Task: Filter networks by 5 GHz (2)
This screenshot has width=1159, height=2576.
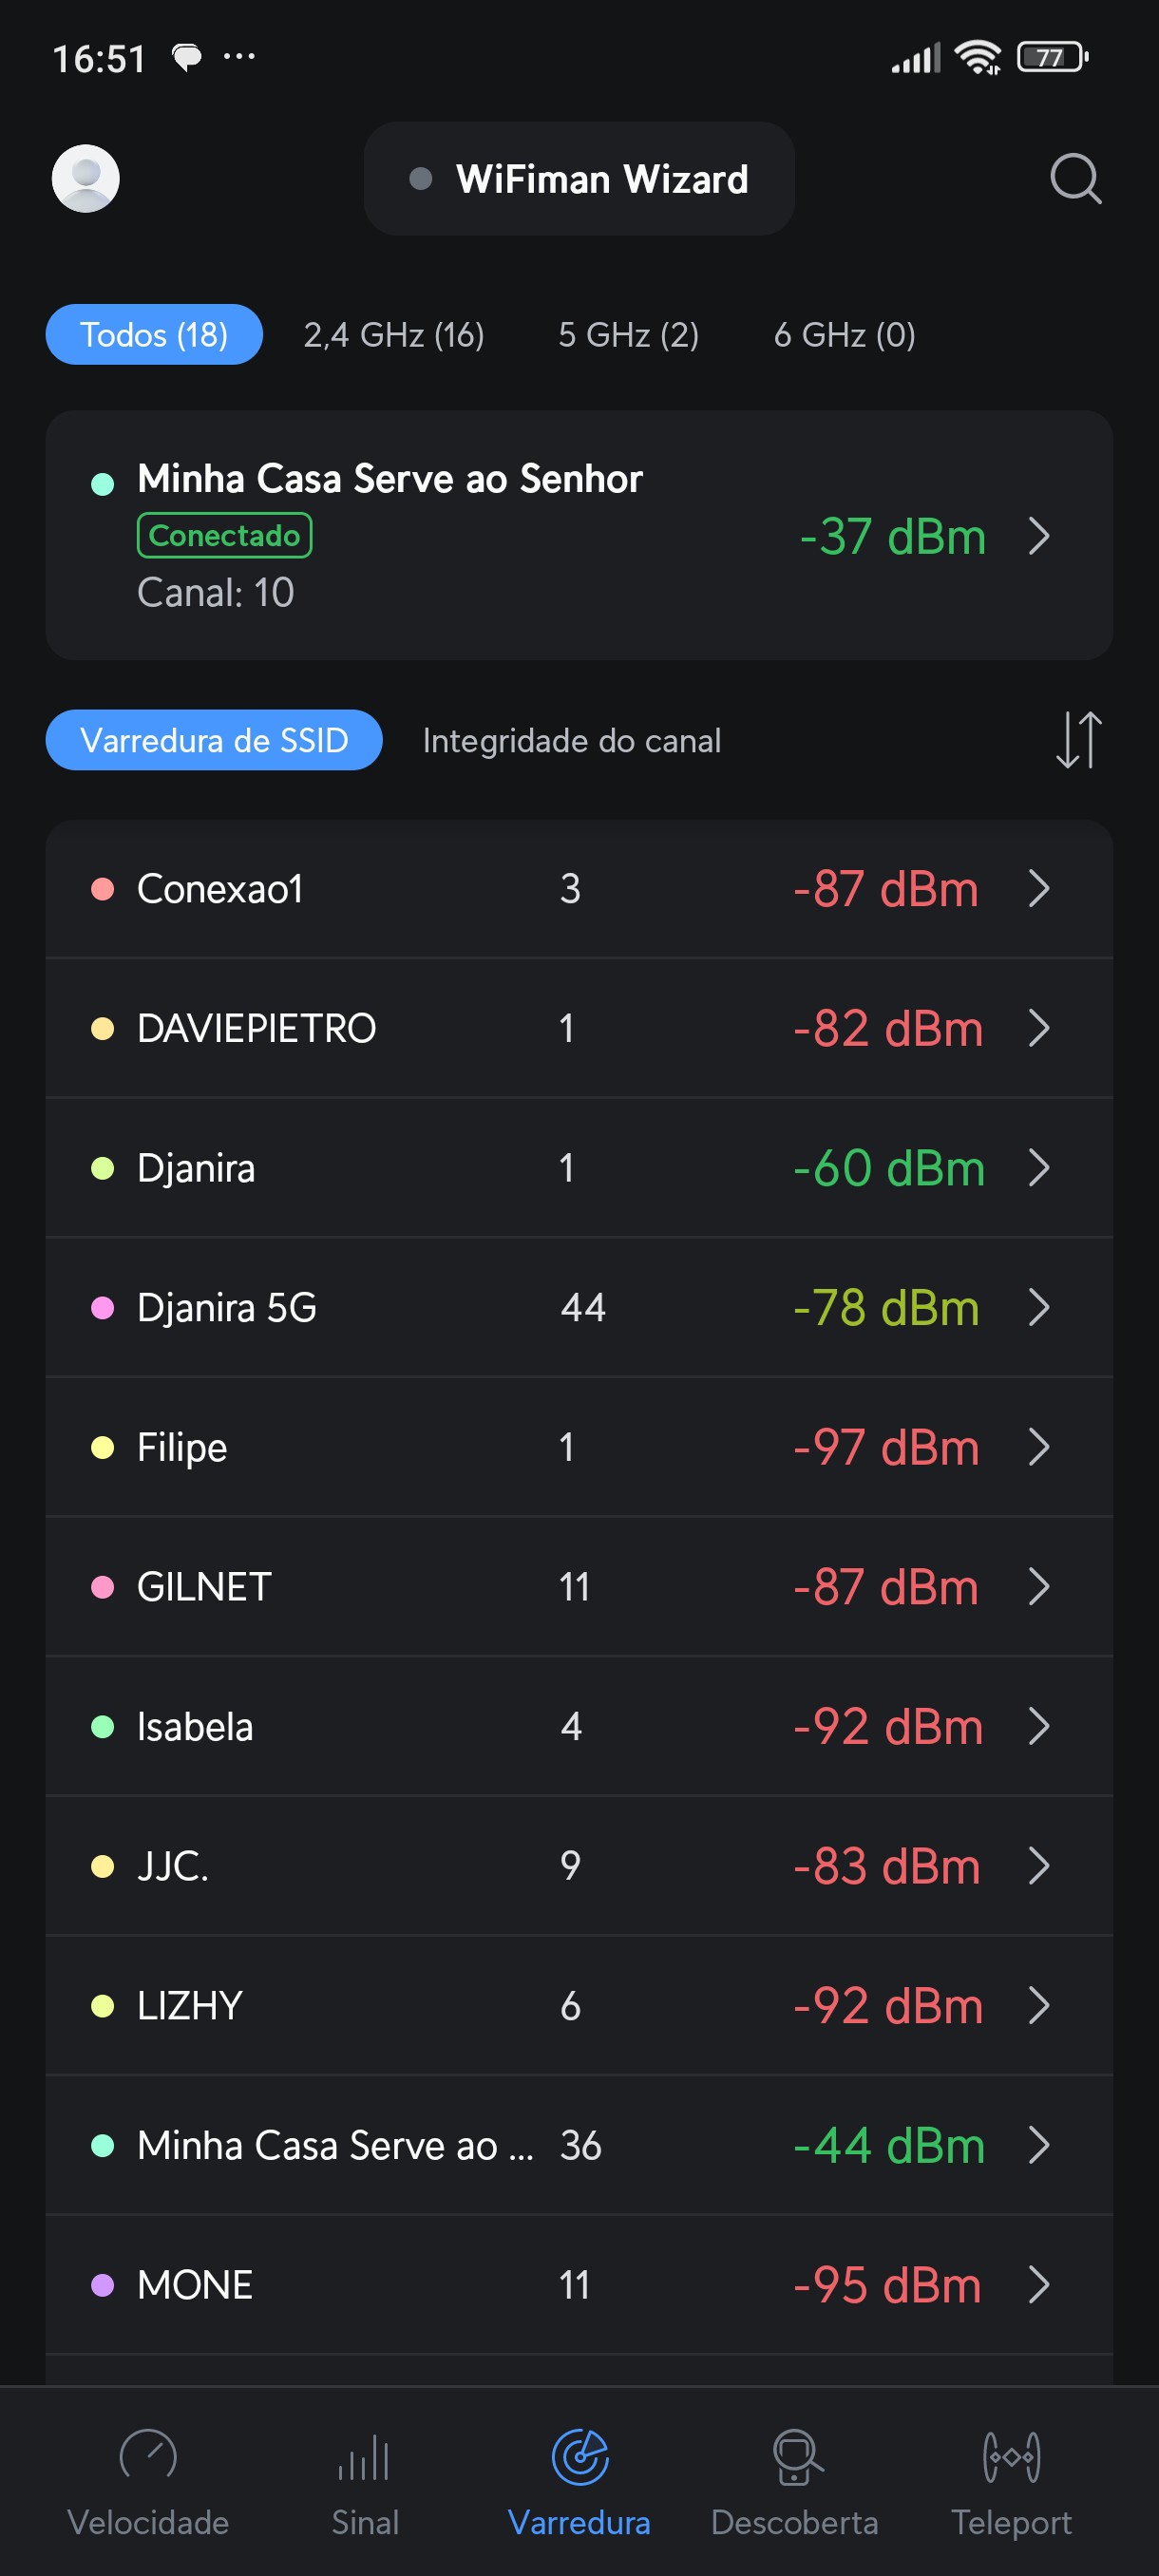Action: point(628,335)
